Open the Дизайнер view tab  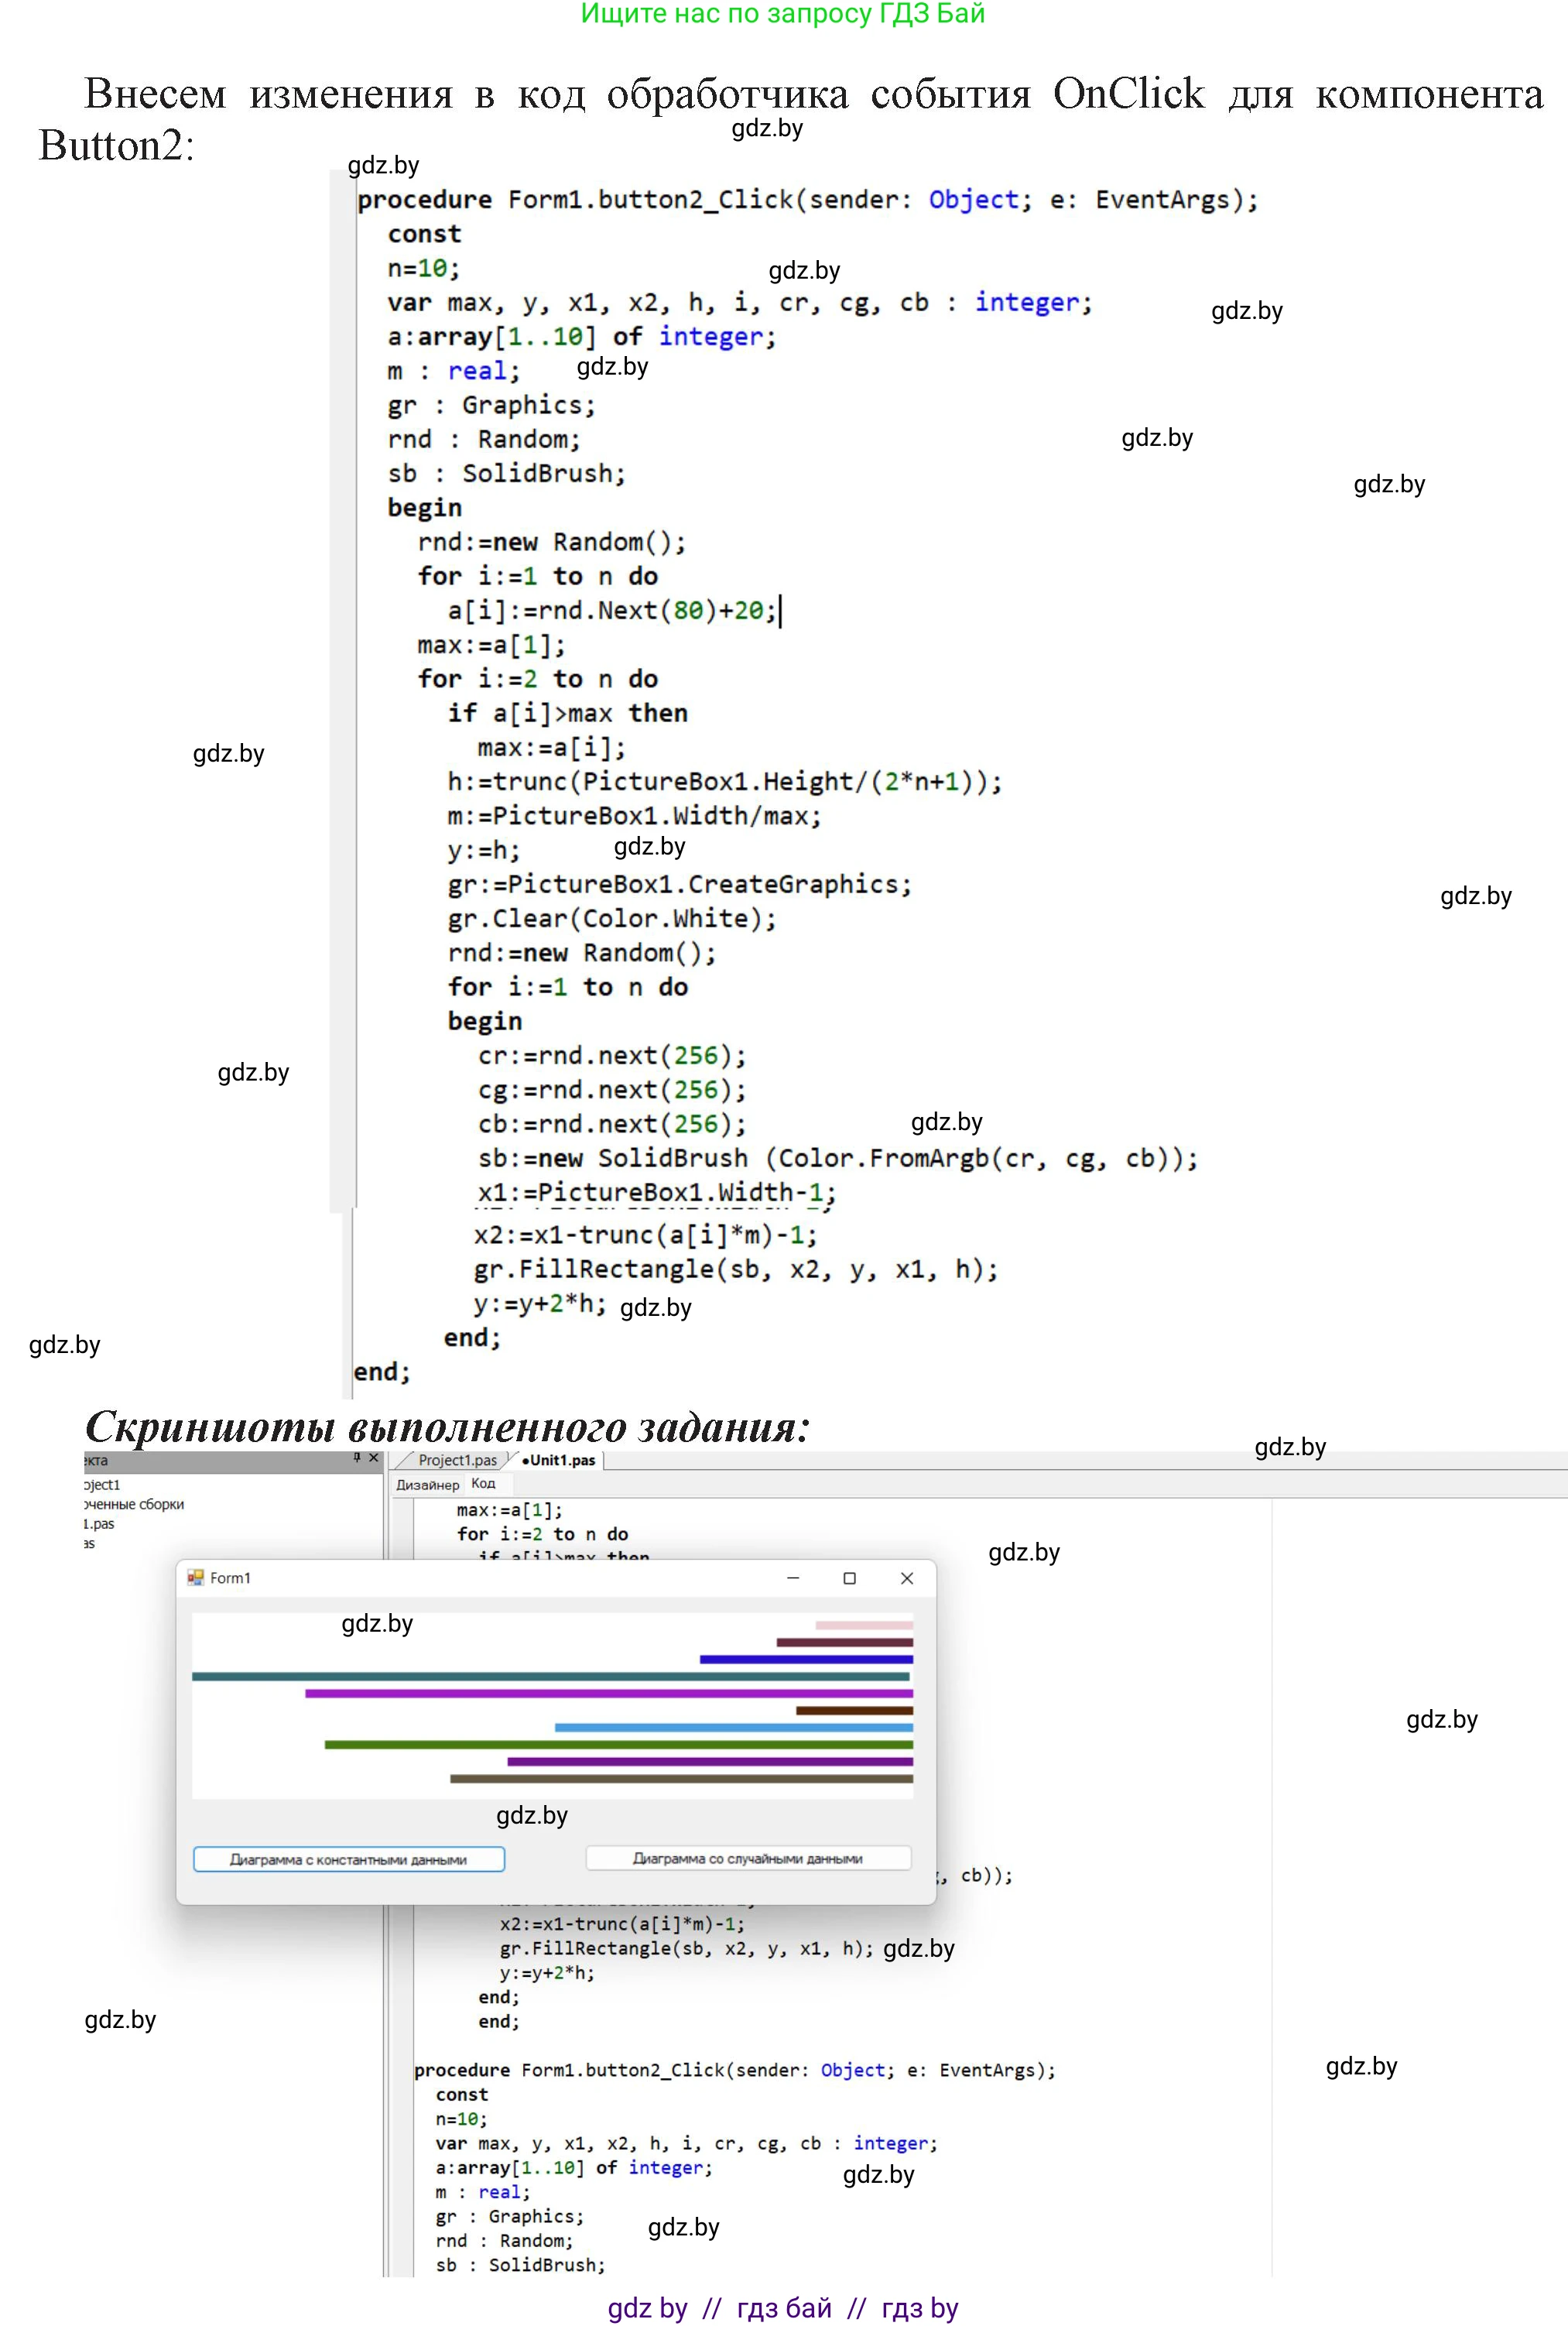427,1485
